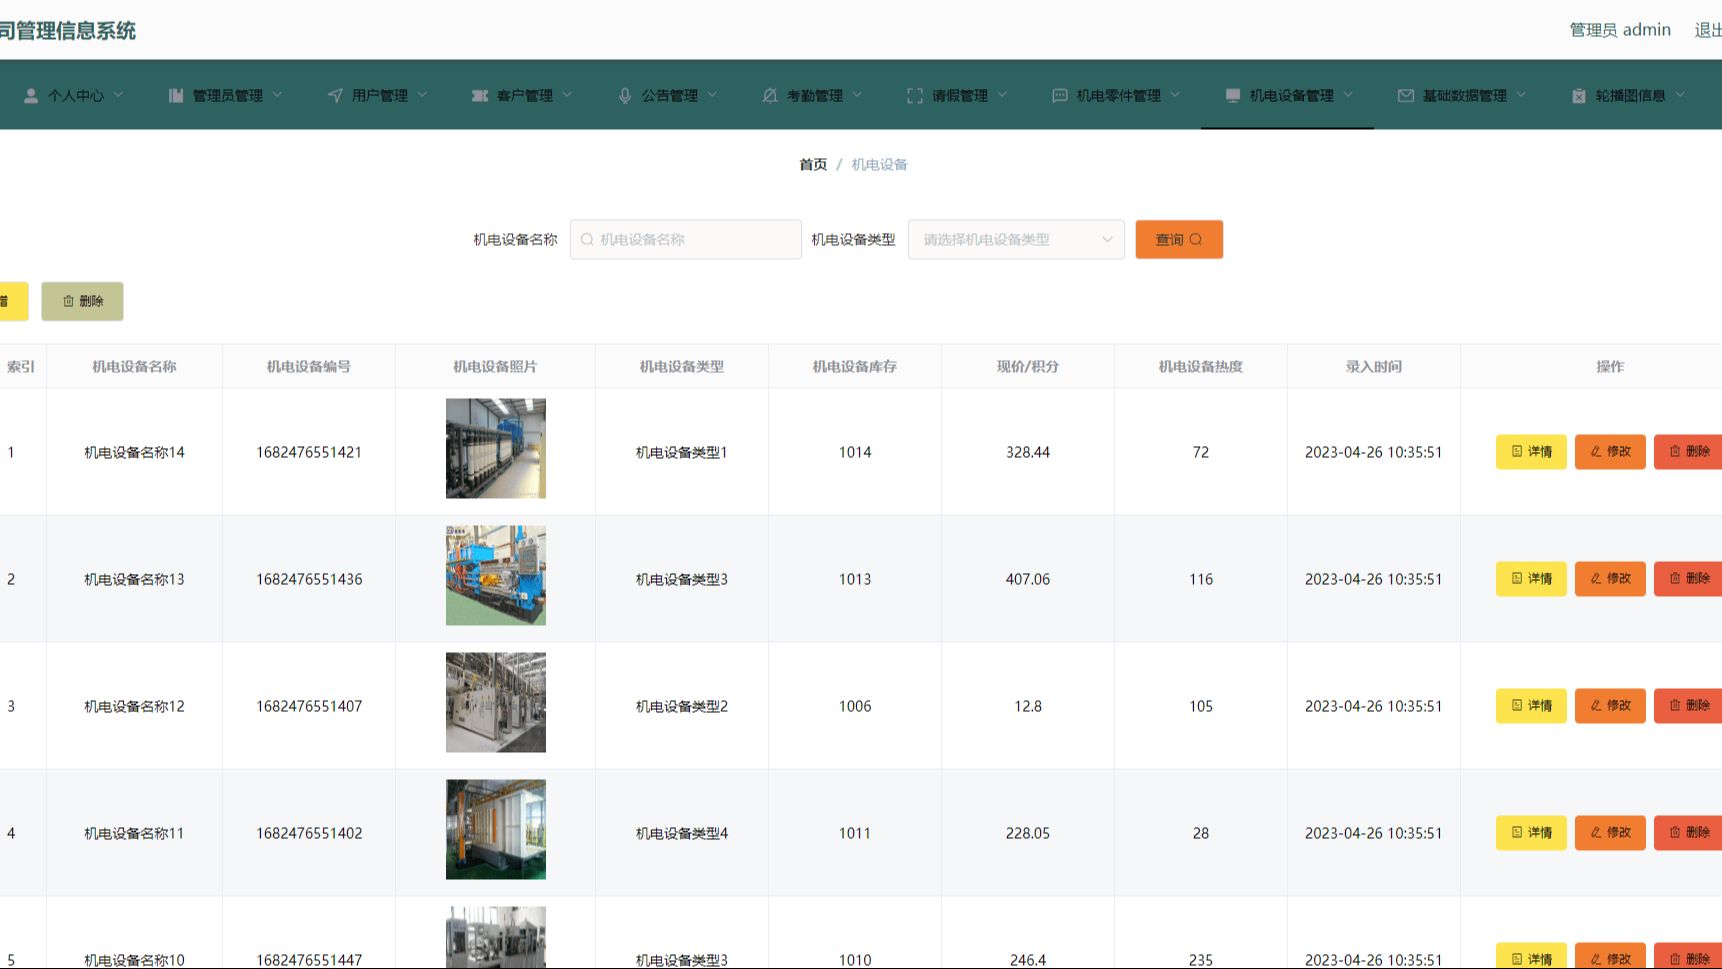View 详情 for 机电设备名称13
The width and height of the screenshot is (1722, 969).
pos(1531,579)
